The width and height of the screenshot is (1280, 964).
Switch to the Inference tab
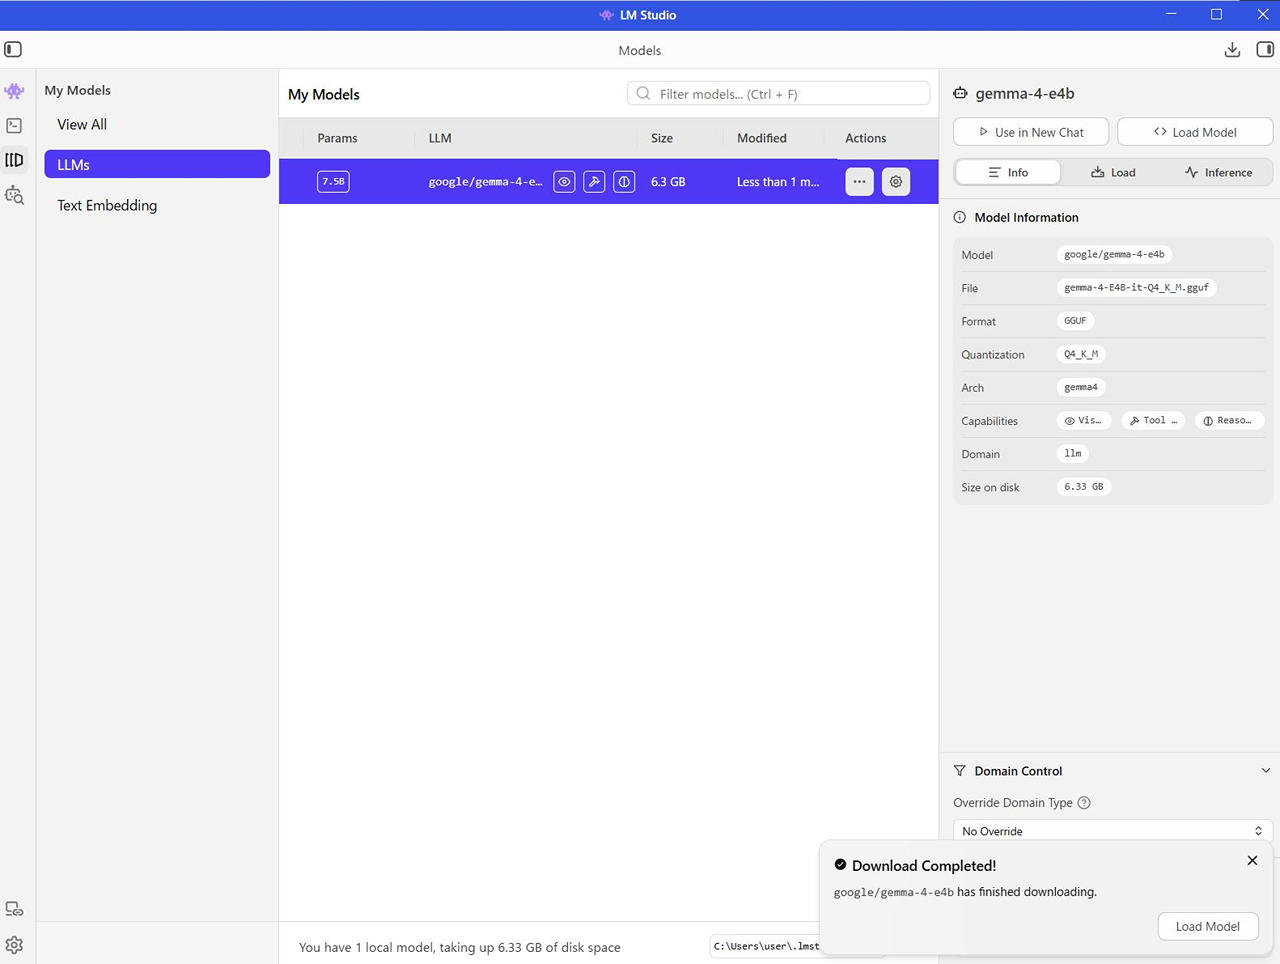tap(1218, 173)
